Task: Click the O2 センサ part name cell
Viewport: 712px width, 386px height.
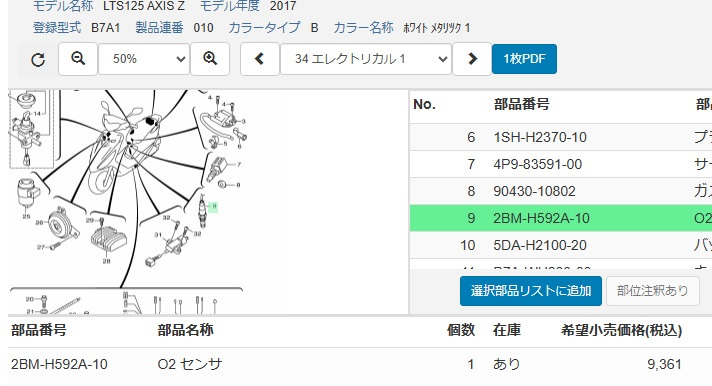Action: (190, 364)
